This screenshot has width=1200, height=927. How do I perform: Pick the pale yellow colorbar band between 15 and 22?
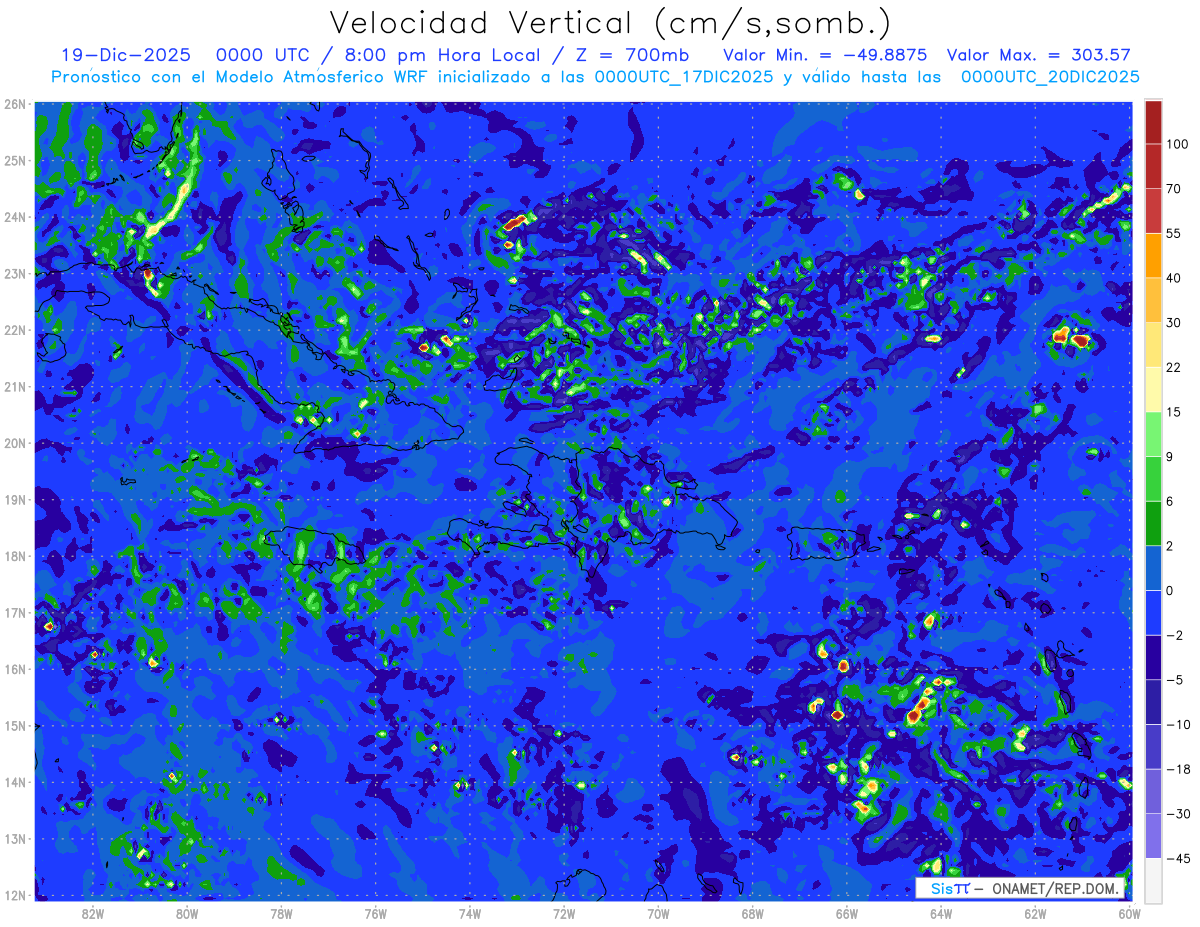click(x=1153, y=390)
